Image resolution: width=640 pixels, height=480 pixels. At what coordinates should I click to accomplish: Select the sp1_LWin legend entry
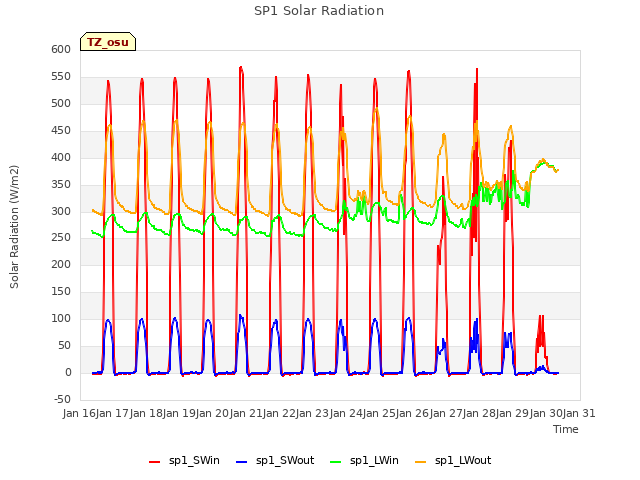(x=364, y=460)
